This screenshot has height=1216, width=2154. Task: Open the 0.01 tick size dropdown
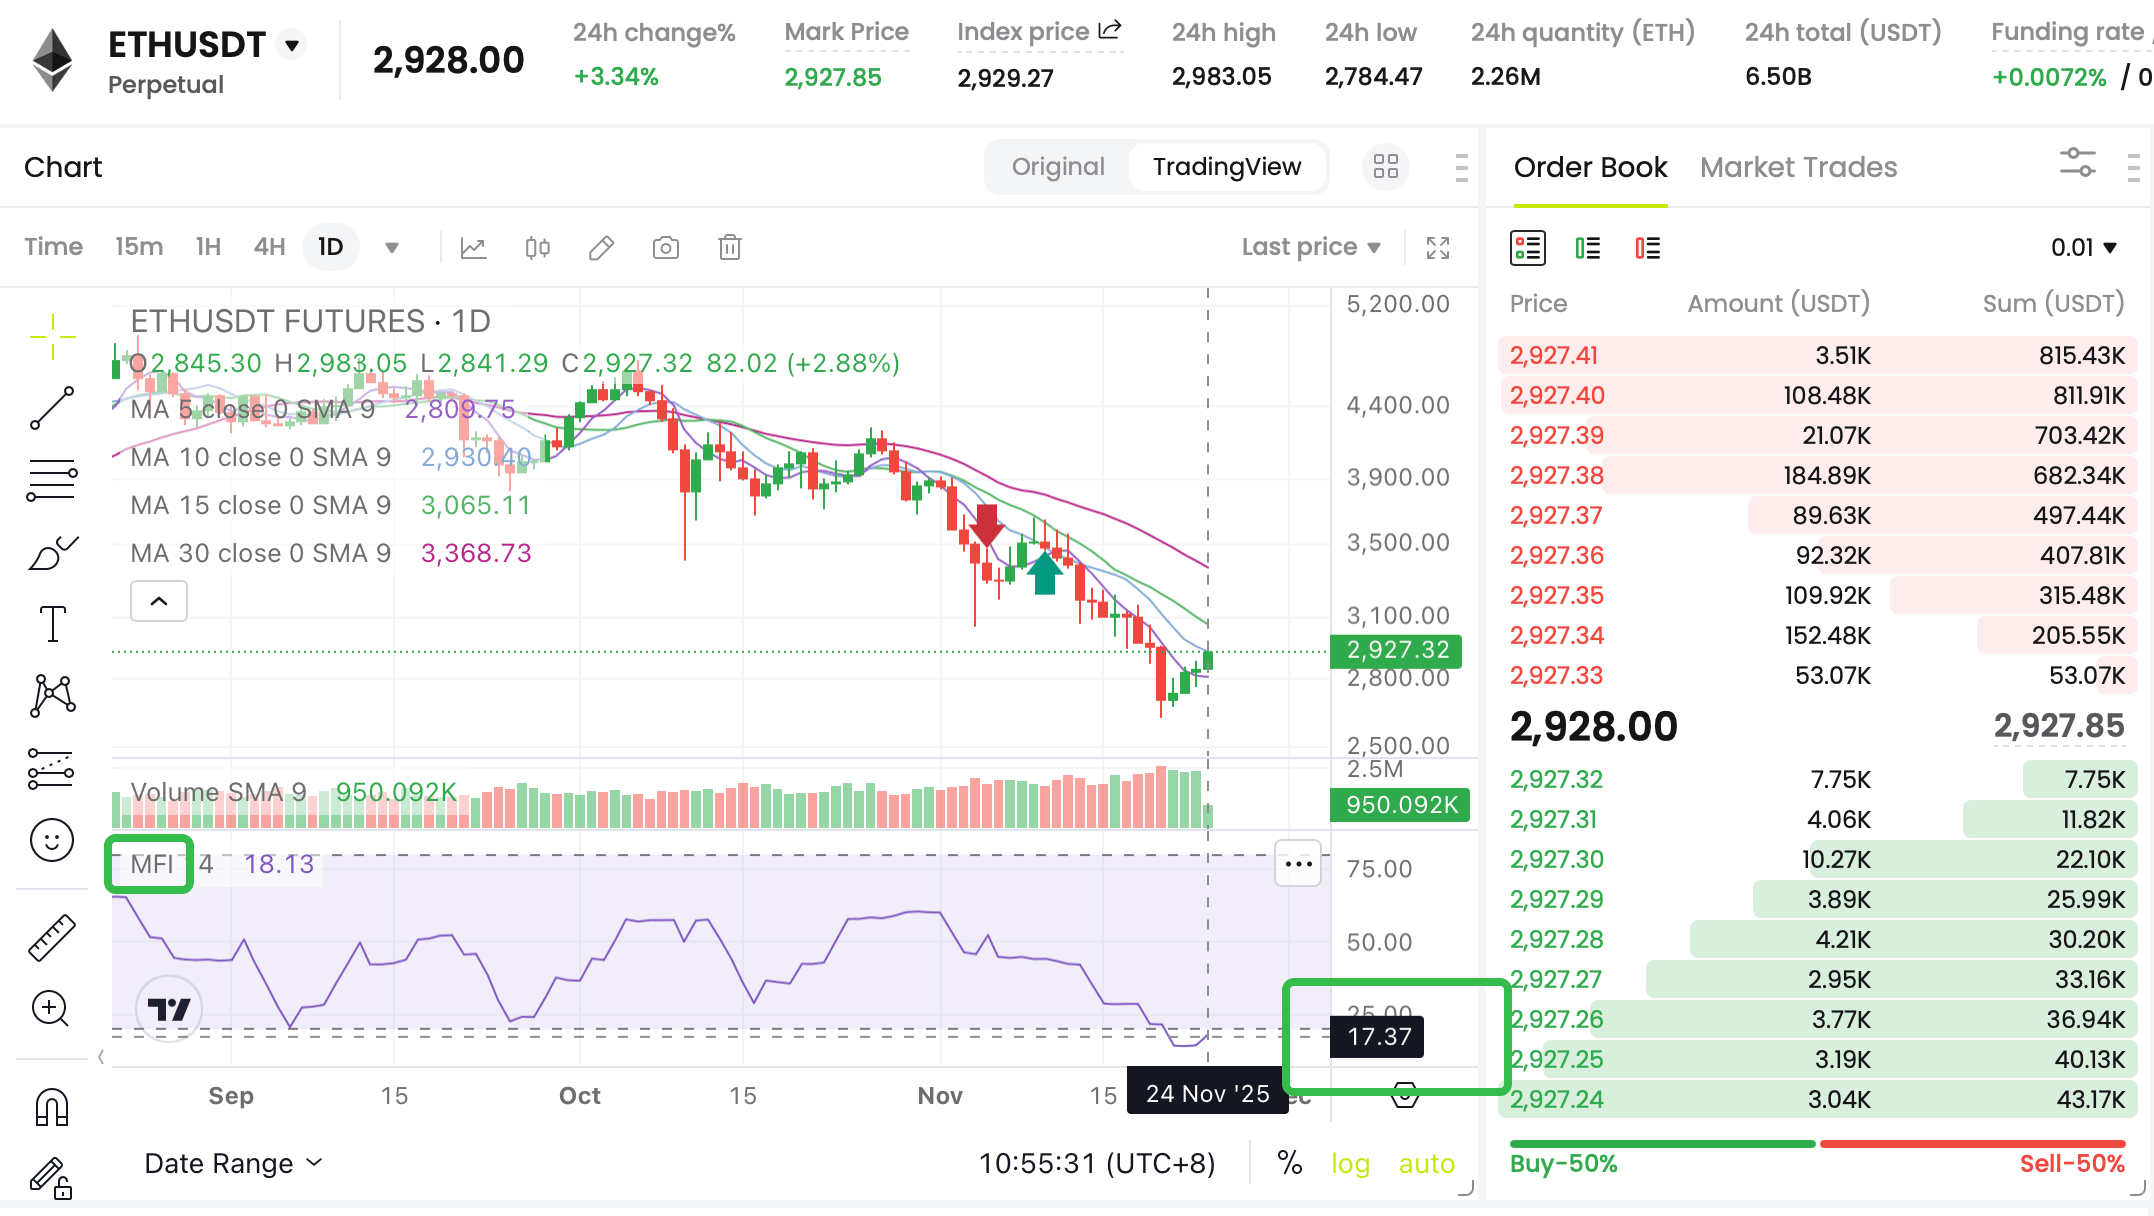[x=2083, y=247]
